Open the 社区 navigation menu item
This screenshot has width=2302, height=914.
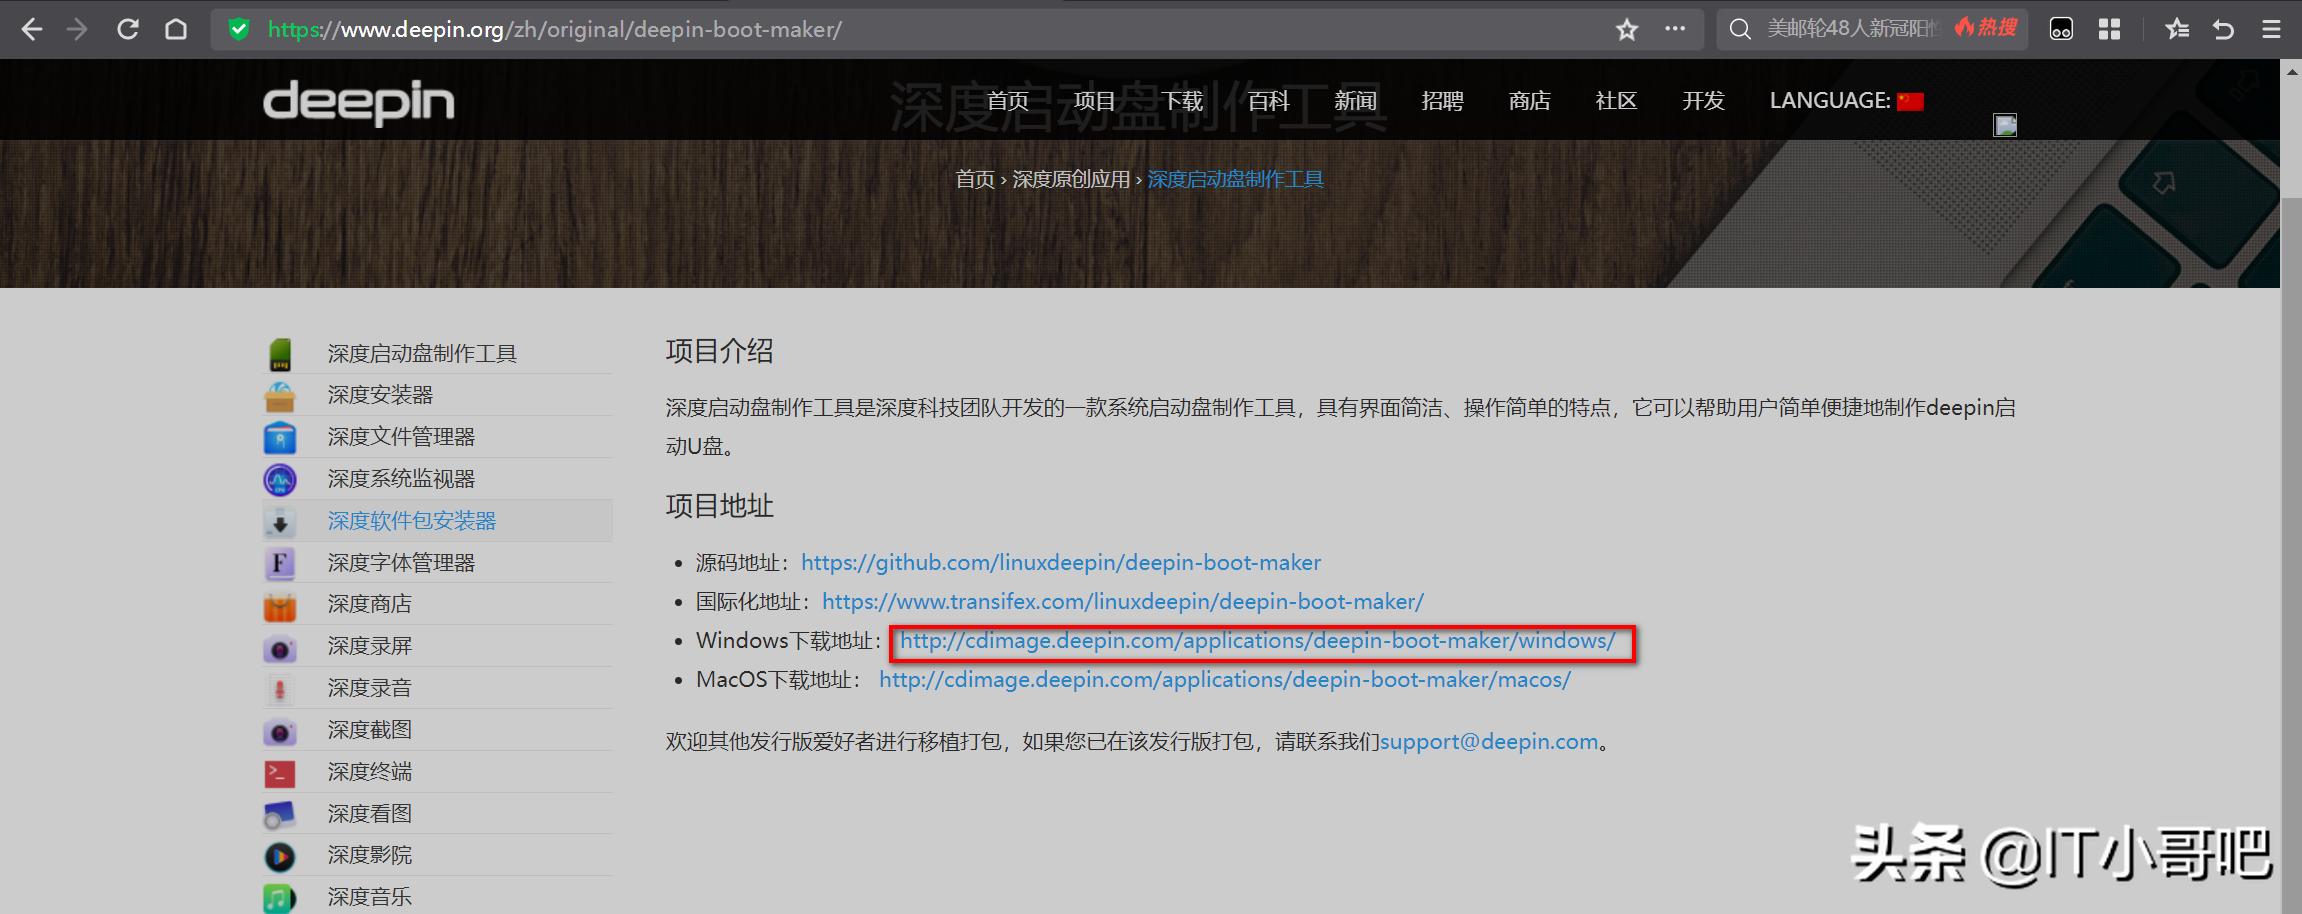[1616, 100]
